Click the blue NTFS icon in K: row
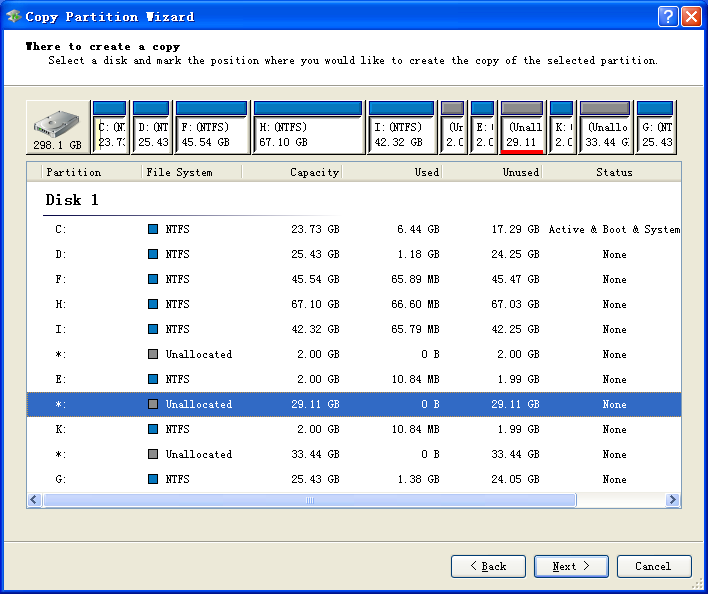 pyautogui.click(x=153, y=429)
